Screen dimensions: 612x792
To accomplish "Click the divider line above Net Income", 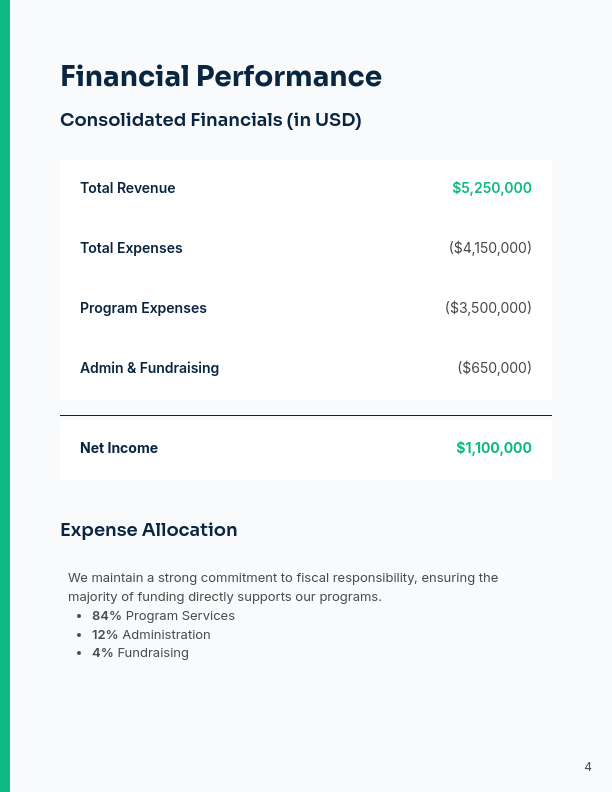I will pos(305,415).
